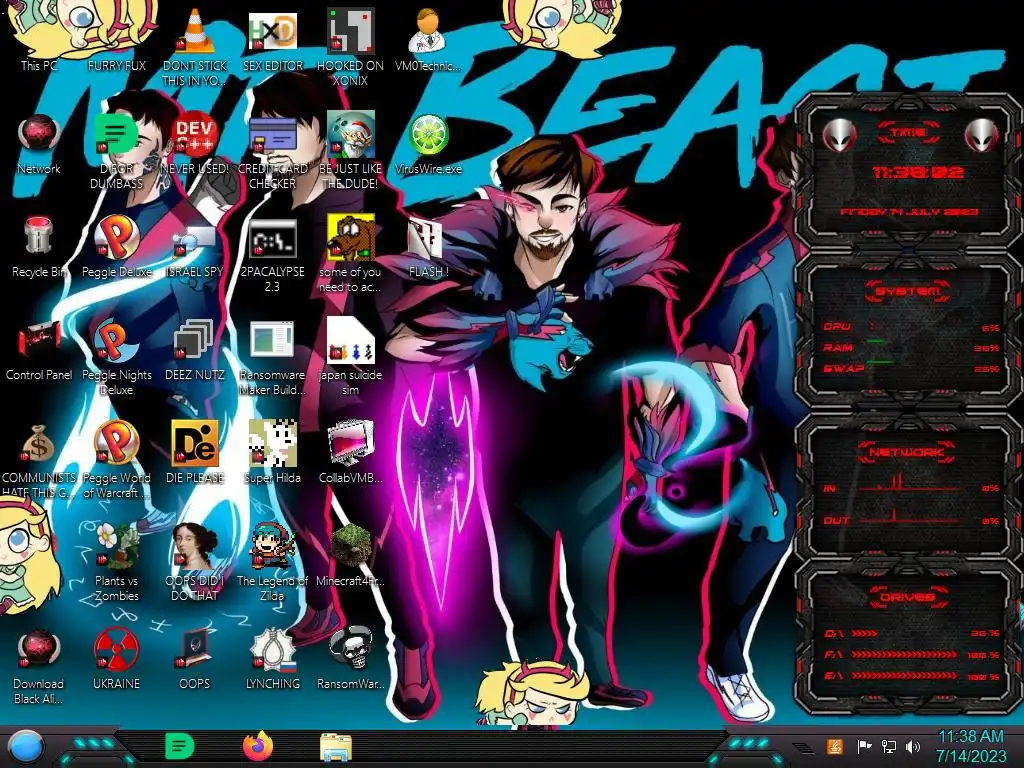The height and width of the screenshot is (768, 1024).
Task: Click the Ransomware Maker Build icon
Action: click(272, 357)
